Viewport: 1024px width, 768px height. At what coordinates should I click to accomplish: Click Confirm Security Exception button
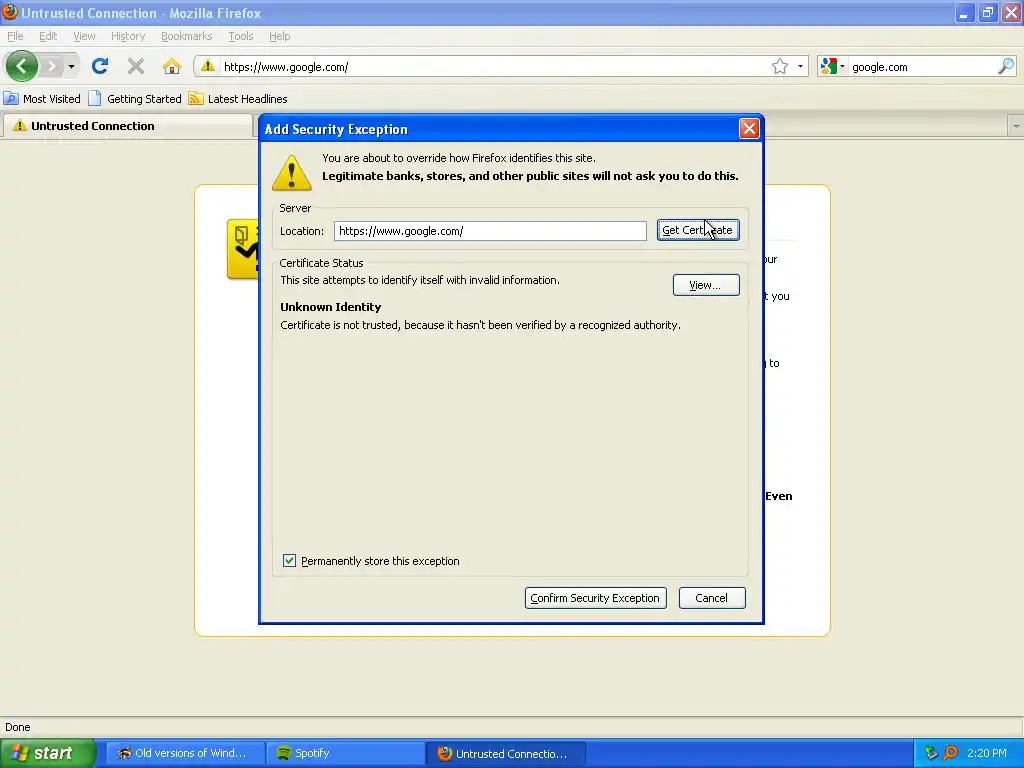pyautogui.click(x=596, y=598)
